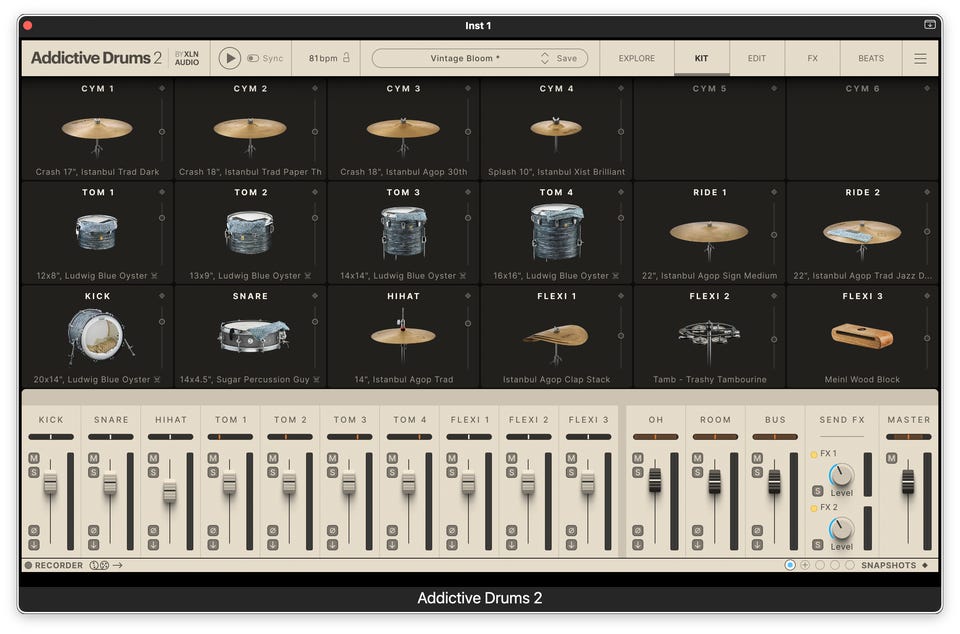The height and width of the screenshot is (634, 960).
Task: Click the down arrow icon on ROOM channel
Action: 697,544
